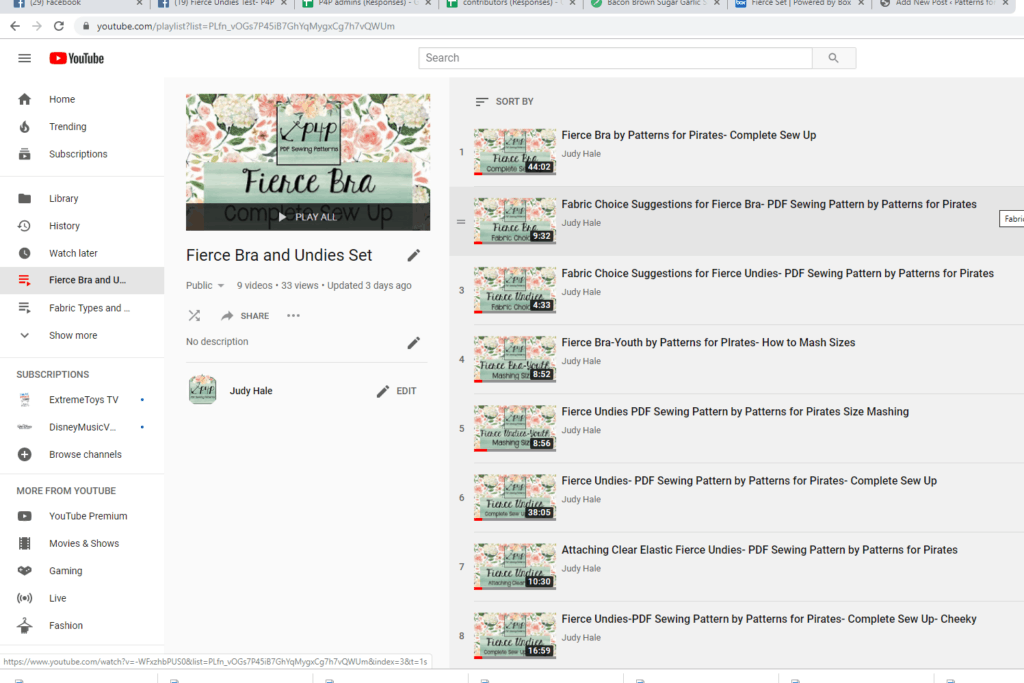Open Fierce Bra-Youth How to Mash Sizes video

click(x=708, y=343)
